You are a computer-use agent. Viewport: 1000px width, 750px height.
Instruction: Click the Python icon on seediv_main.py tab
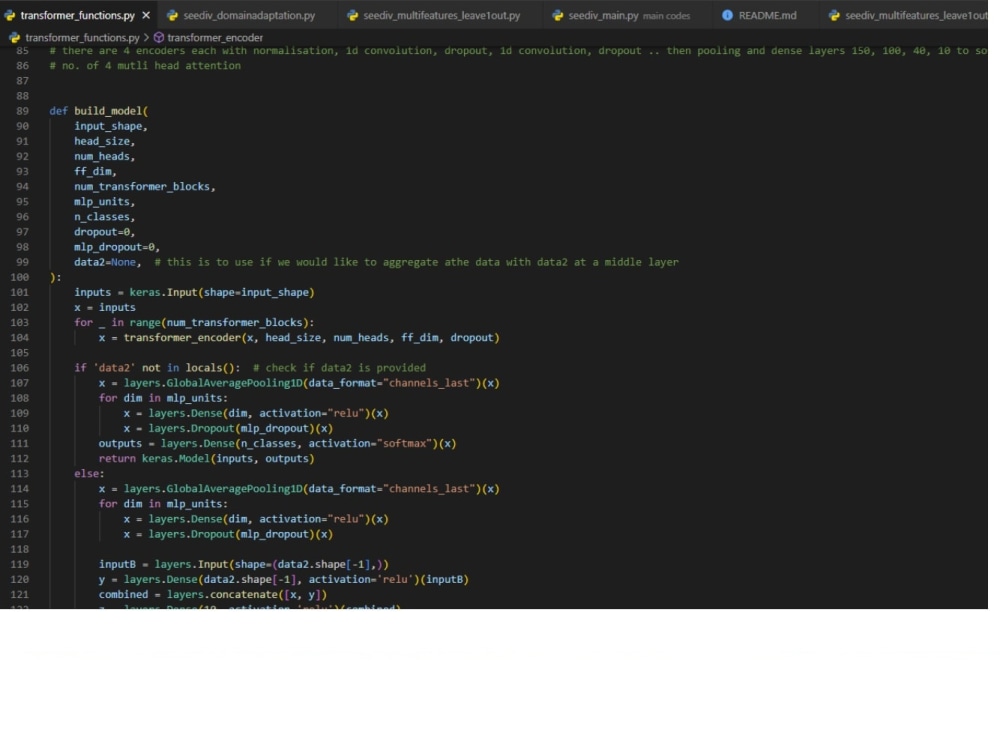coord(557,15)
